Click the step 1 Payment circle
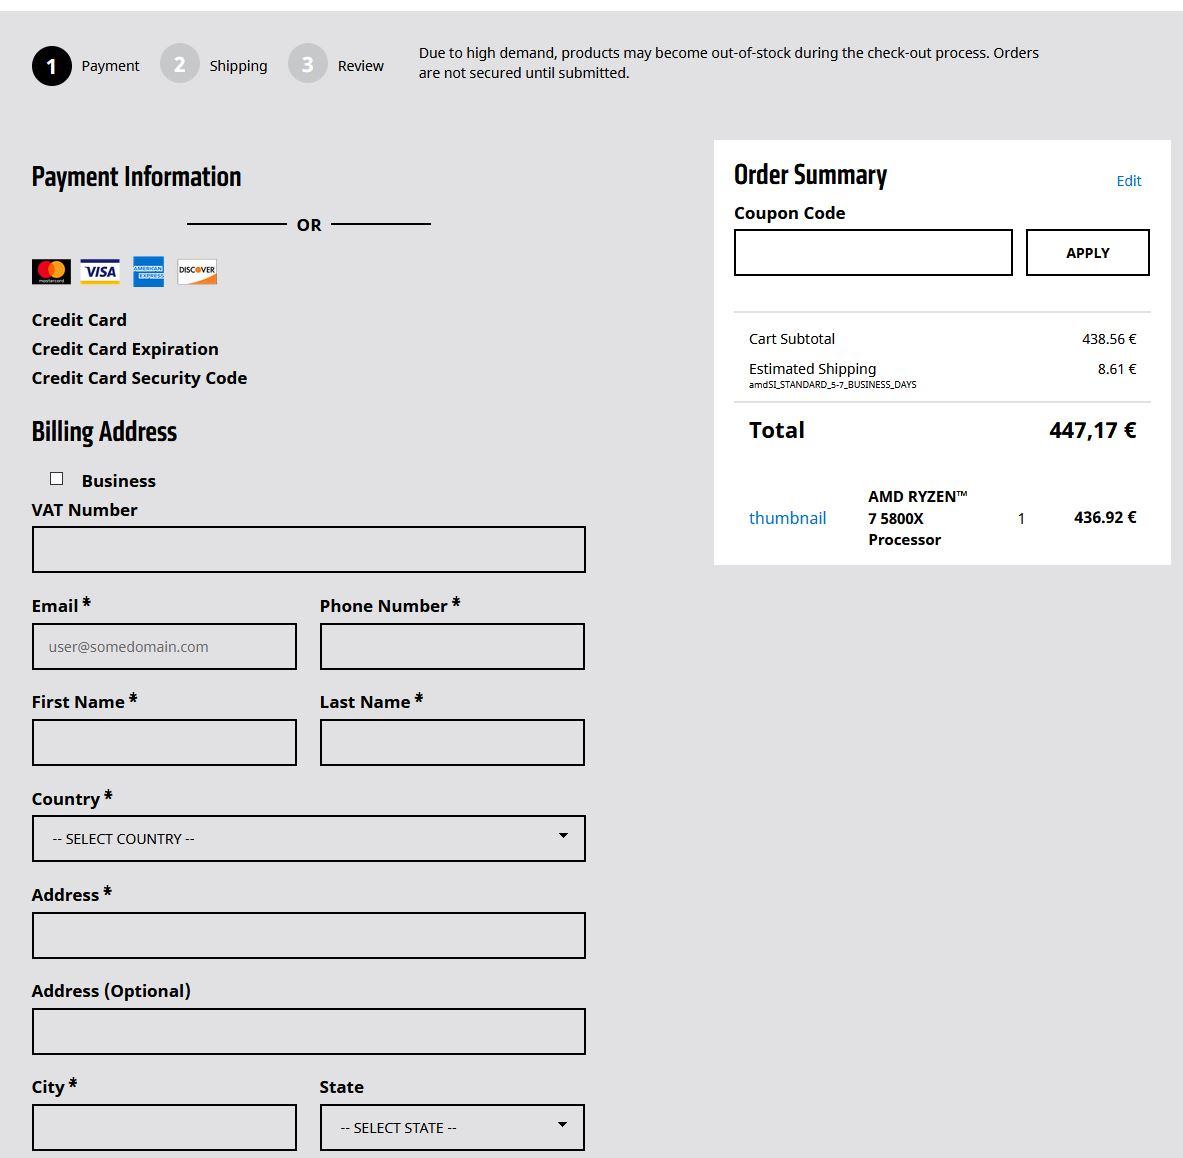 [52, 66]
